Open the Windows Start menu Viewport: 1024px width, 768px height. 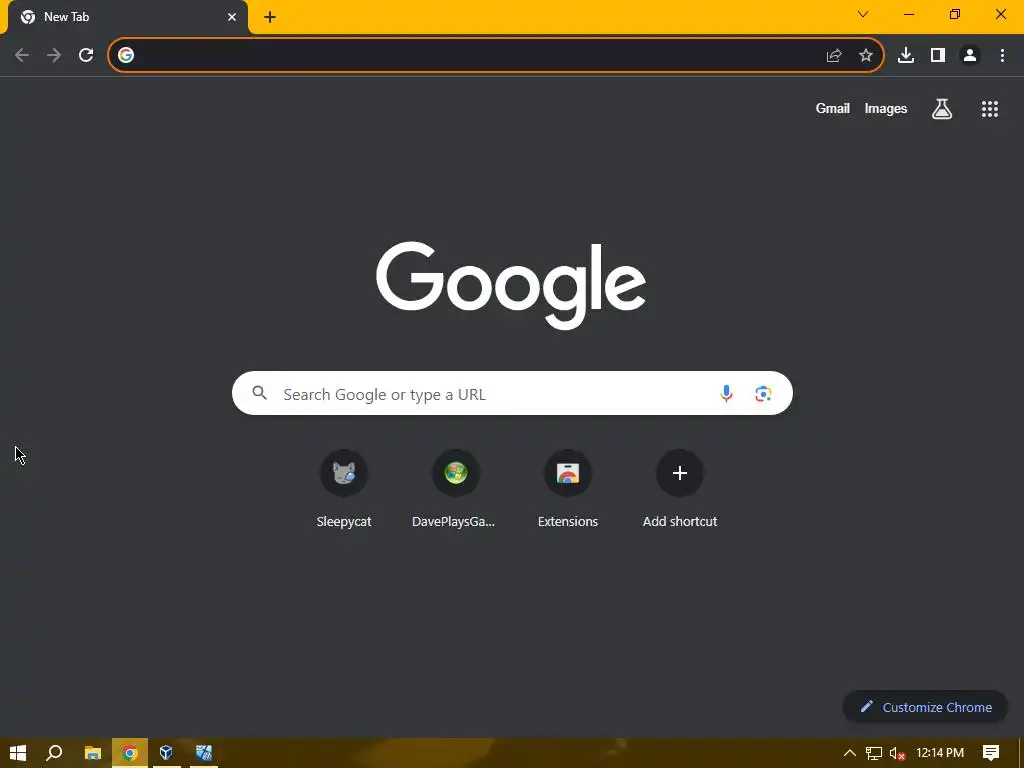(x=18, y=753)
